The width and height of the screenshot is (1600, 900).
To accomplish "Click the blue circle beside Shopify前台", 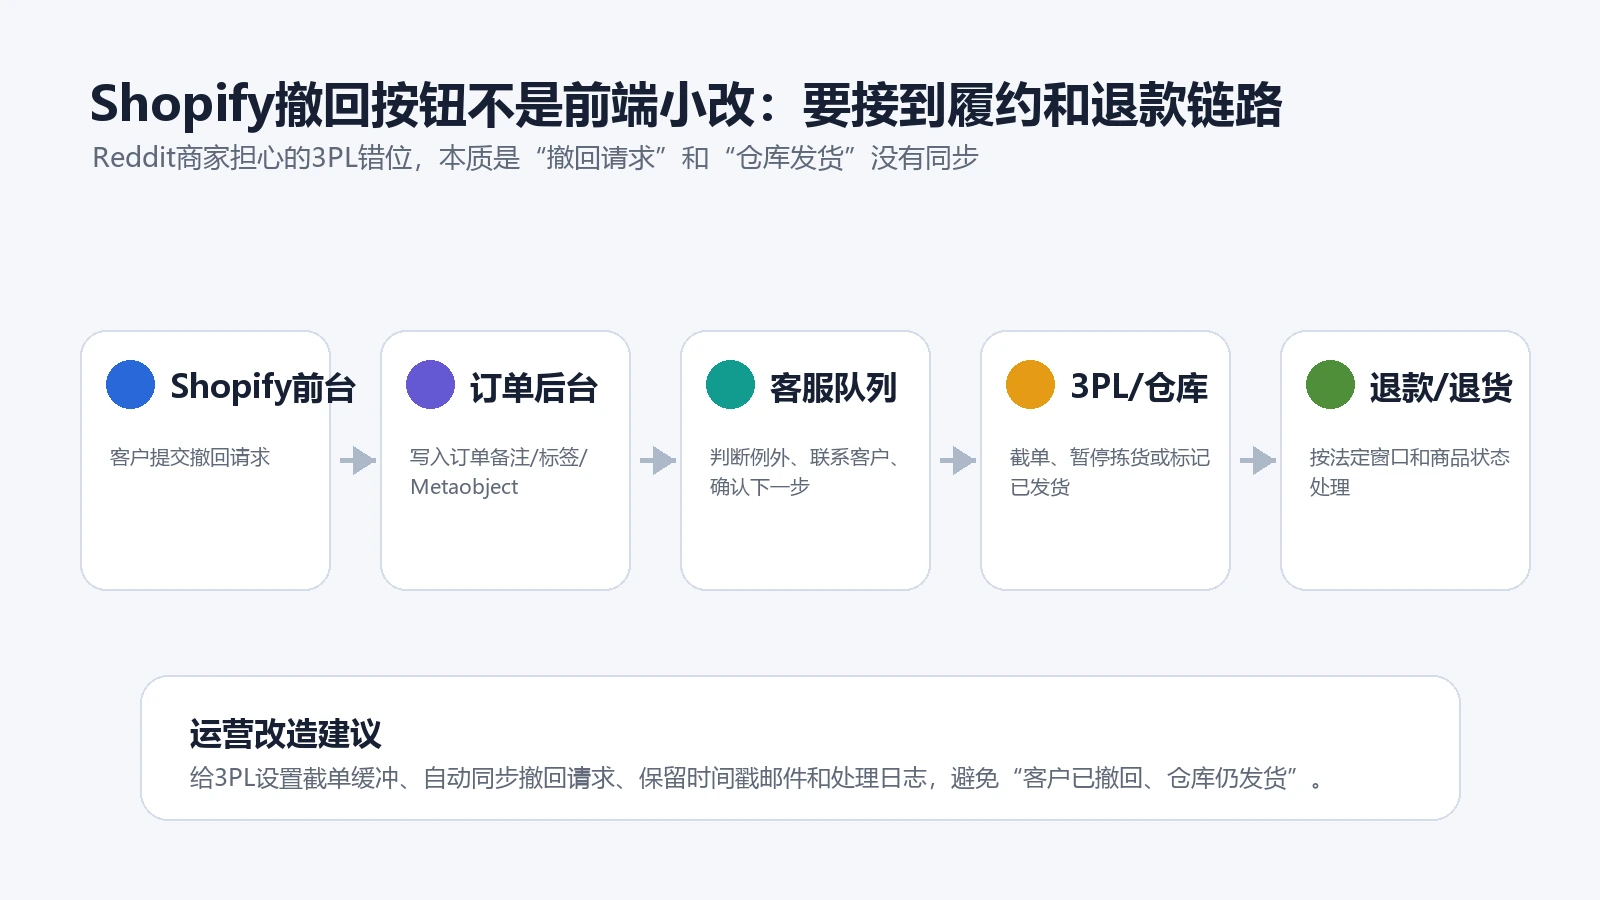I will (x=130, y=385).
